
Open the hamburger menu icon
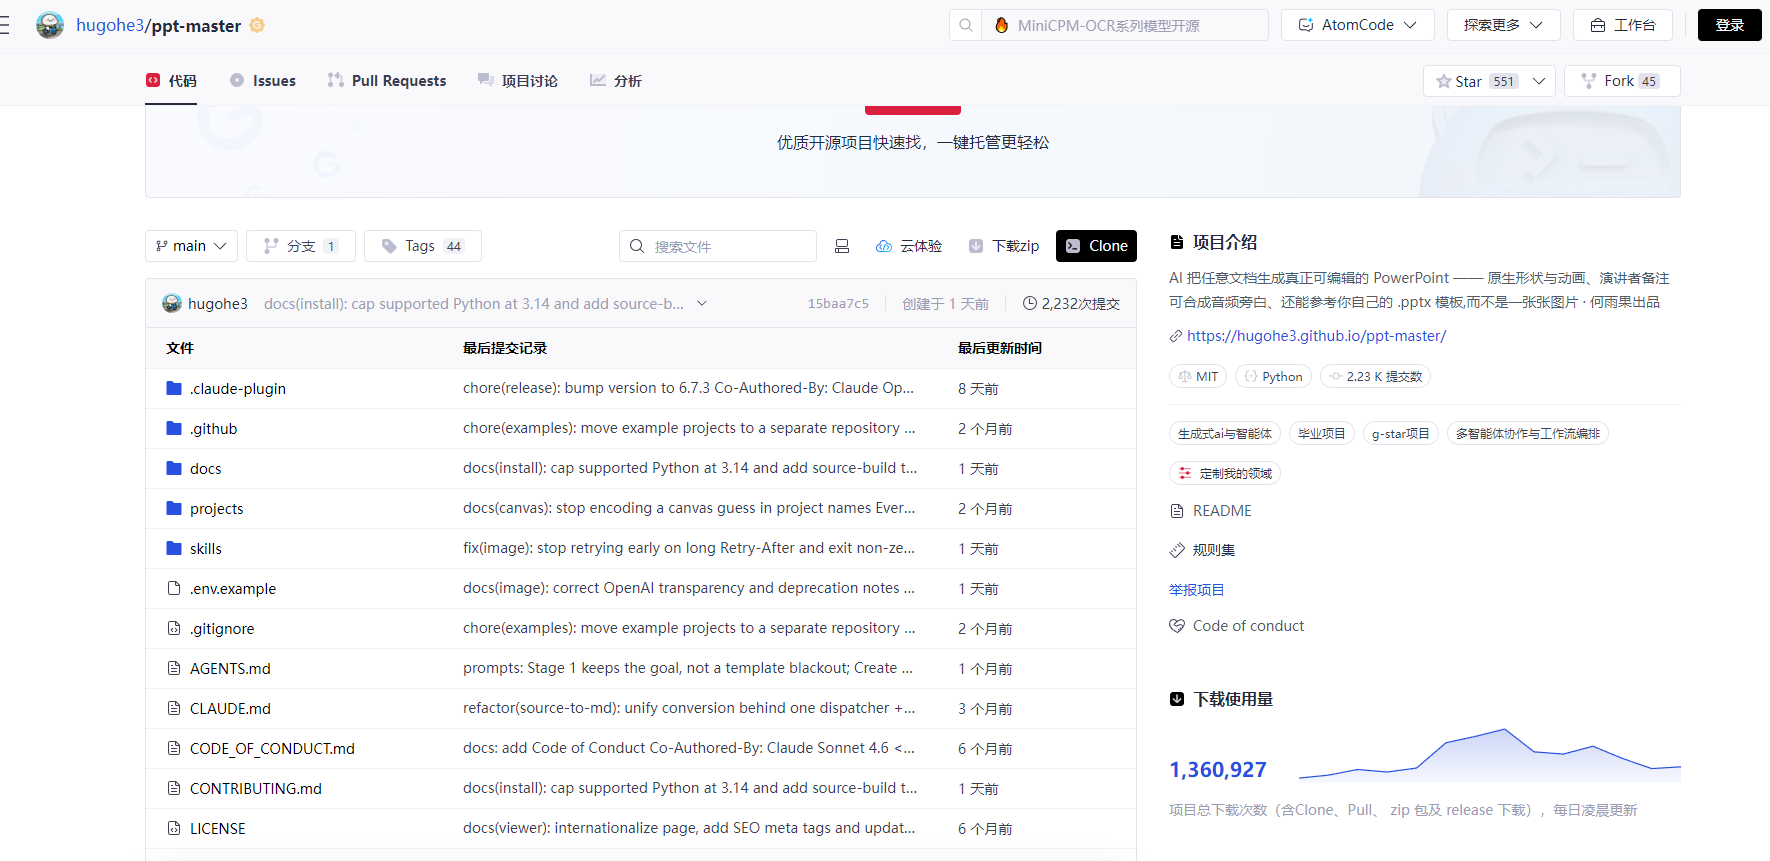point(4,25)
